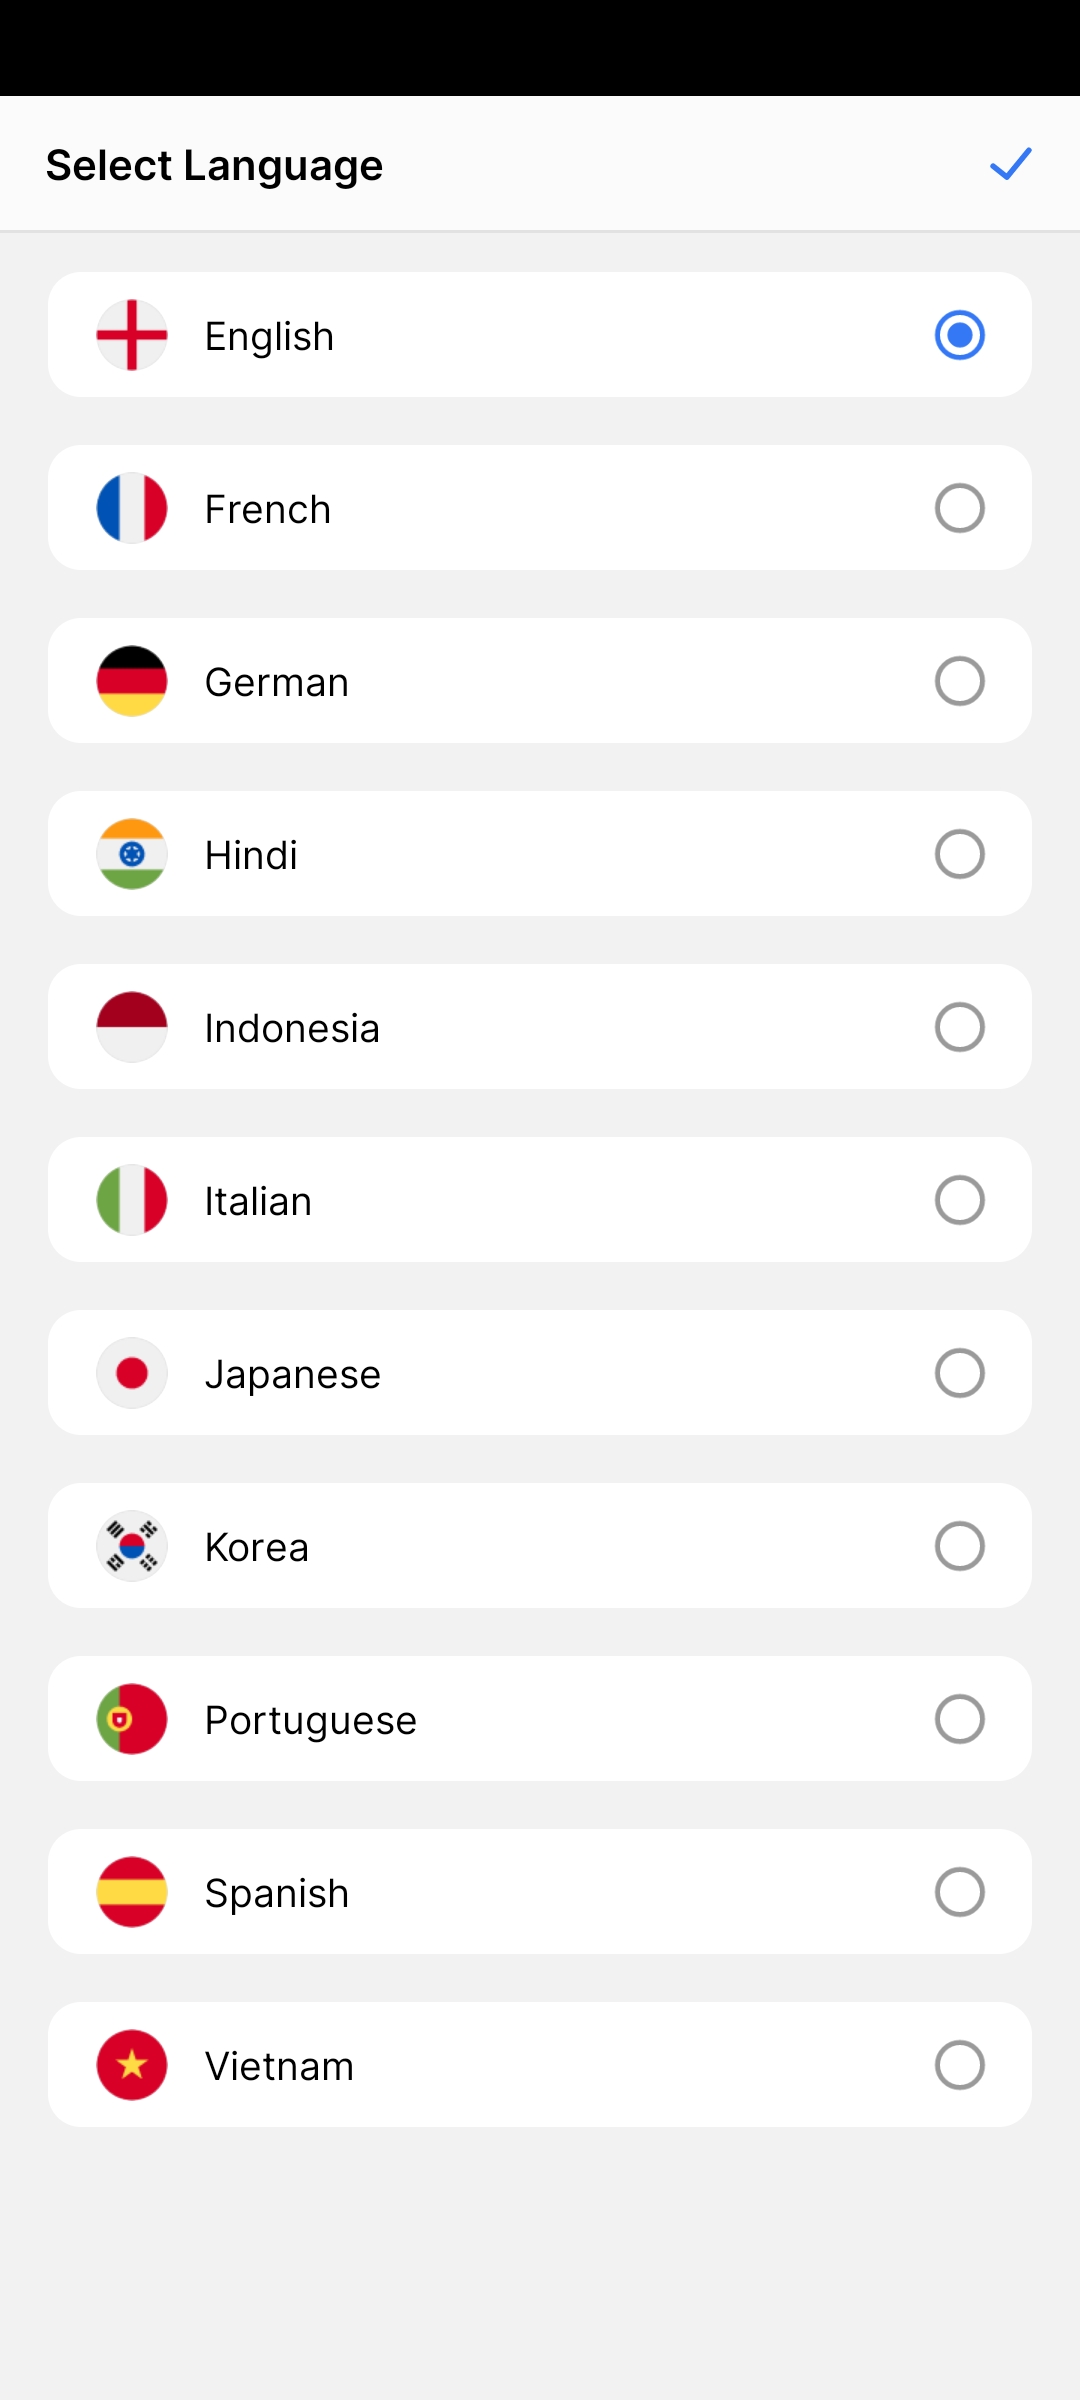The width and height of the screenshot is (1080, 2400).
Task: Tap the Japanese flag icon
Action: point(132,1373)
